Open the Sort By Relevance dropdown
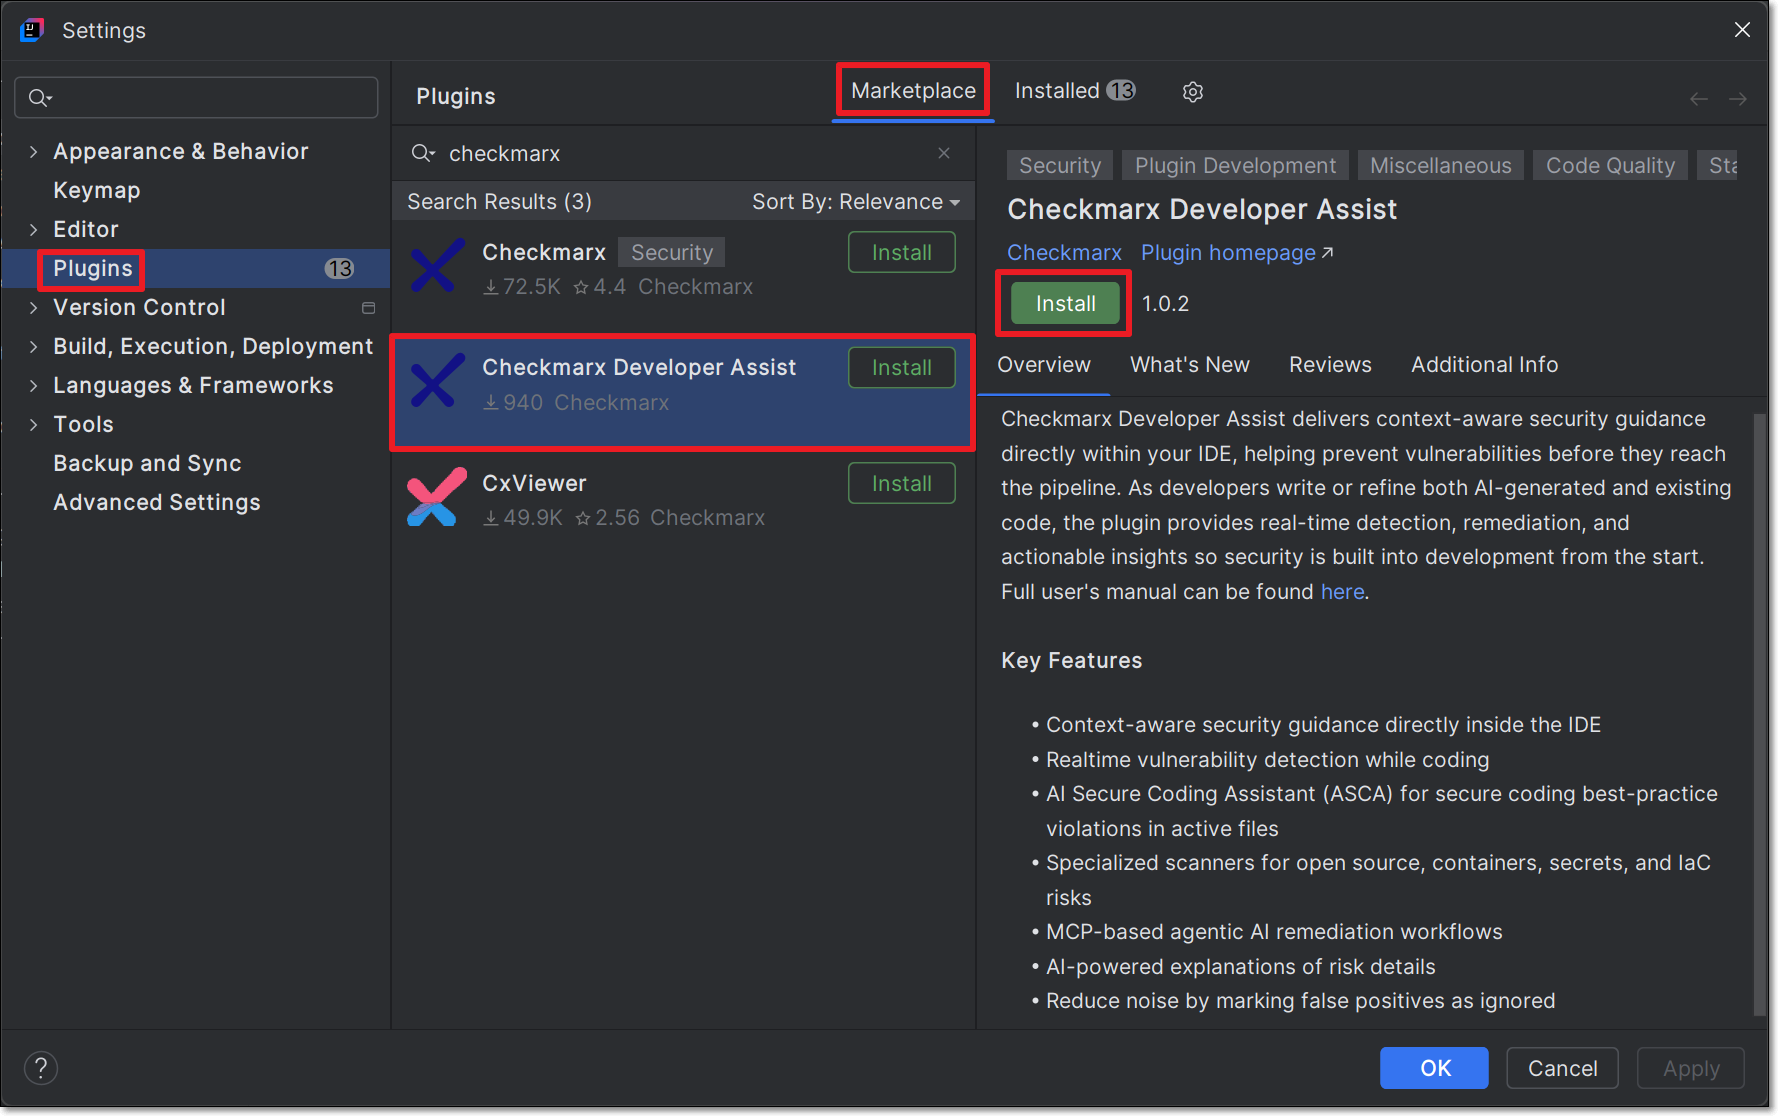 tap(855, 202)
